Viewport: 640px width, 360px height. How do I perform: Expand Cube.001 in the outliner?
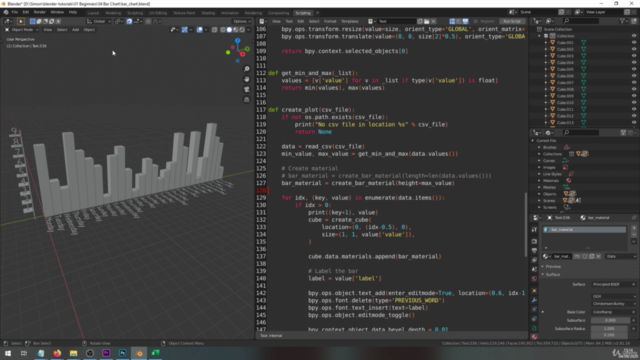click(x=546, y=42)
